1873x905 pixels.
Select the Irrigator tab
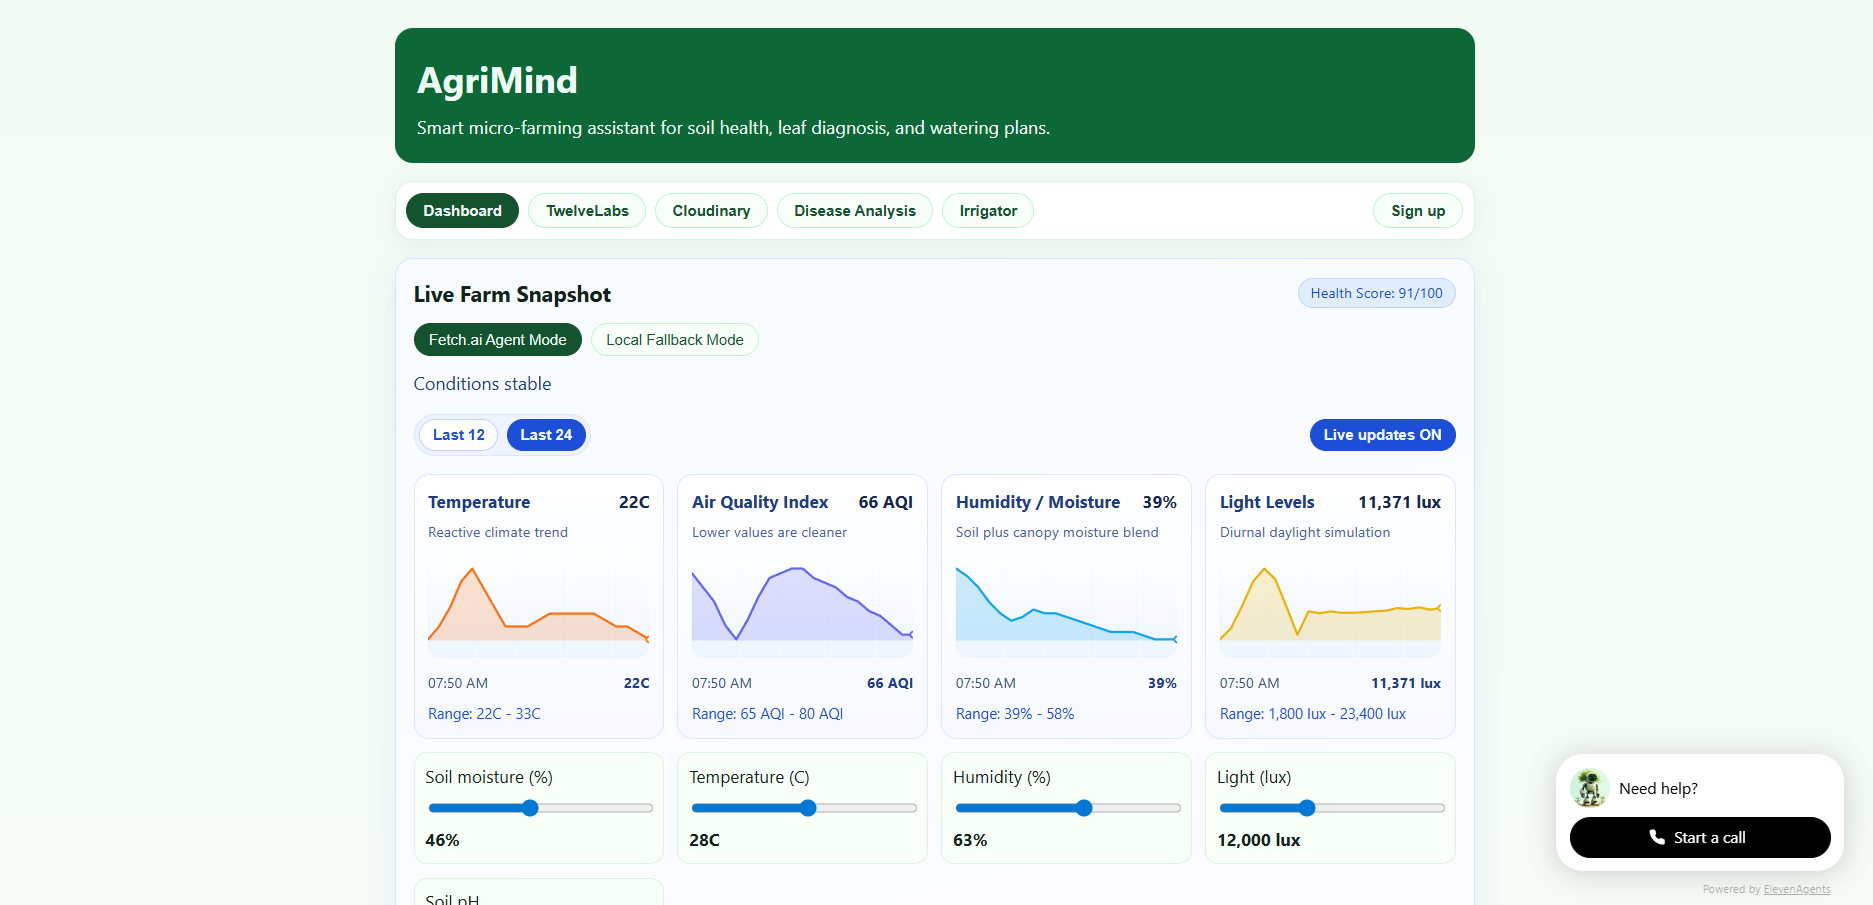click(988, 211)
